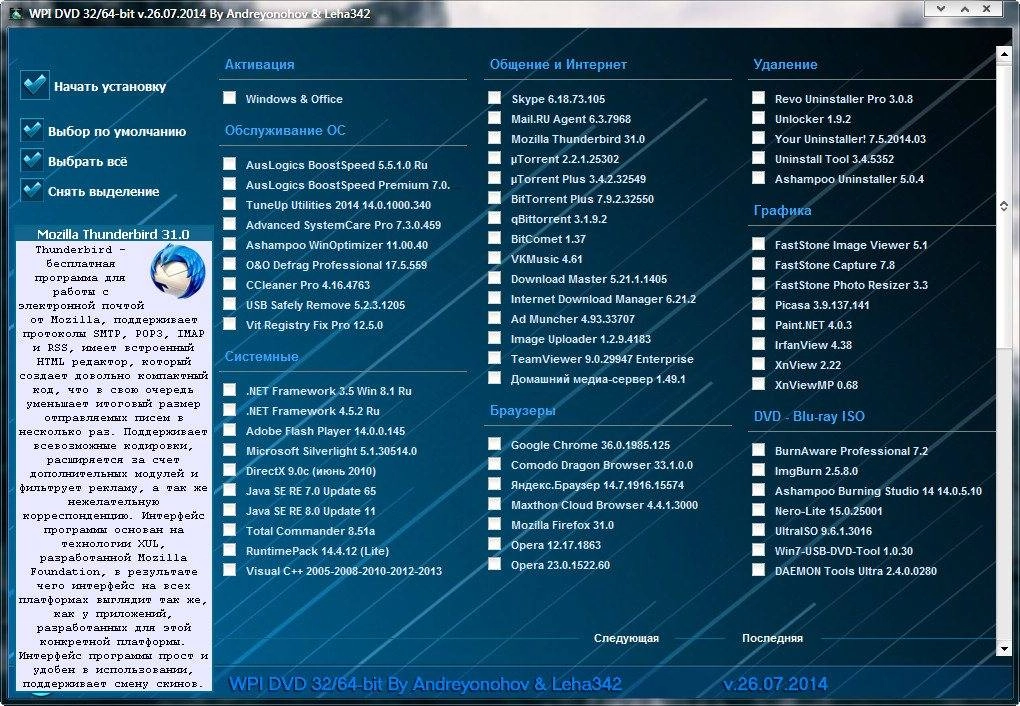Click Uninstall Tool 3.4.5352 label
Viewport: 1020px width, 706px height.
[x=834, y=159]
